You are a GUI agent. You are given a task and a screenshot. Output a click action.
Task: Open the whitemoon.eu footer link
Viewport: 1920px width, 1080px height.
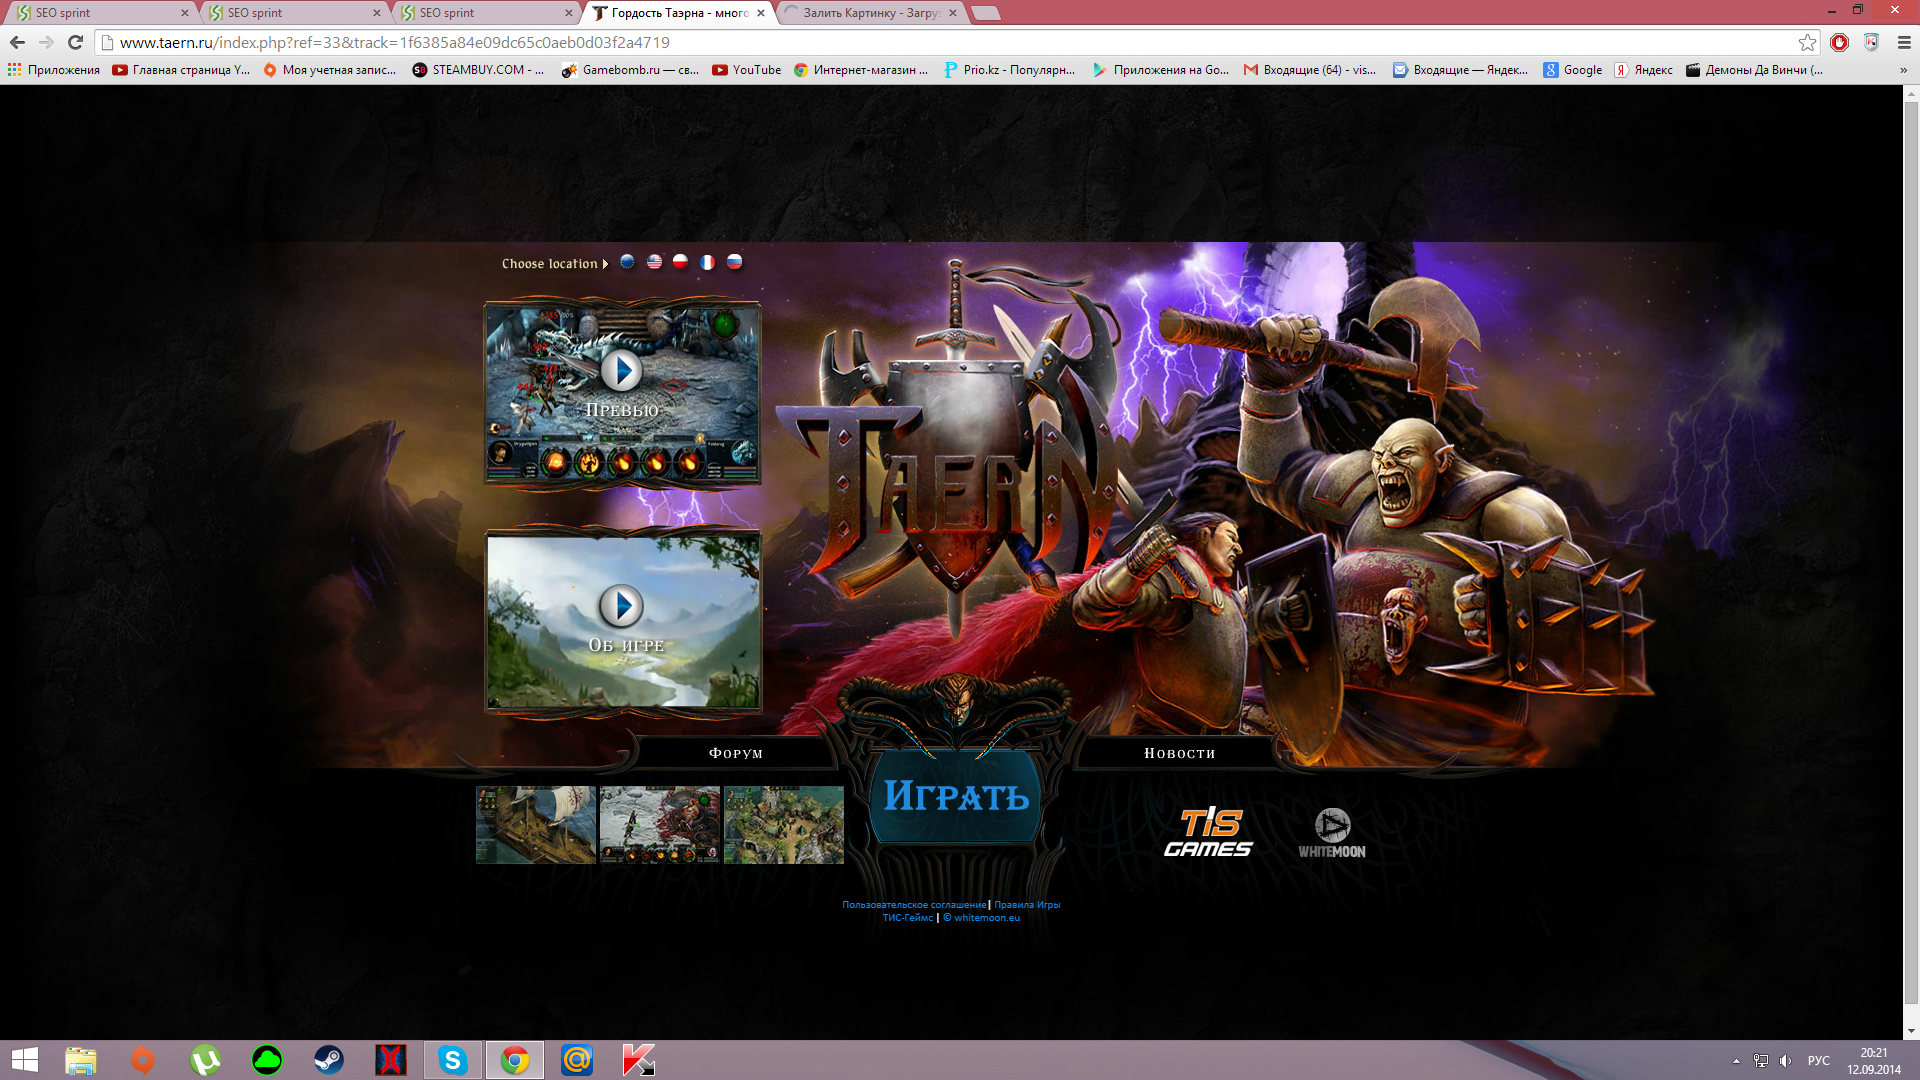pyautogui.click(x=982, y=918)
